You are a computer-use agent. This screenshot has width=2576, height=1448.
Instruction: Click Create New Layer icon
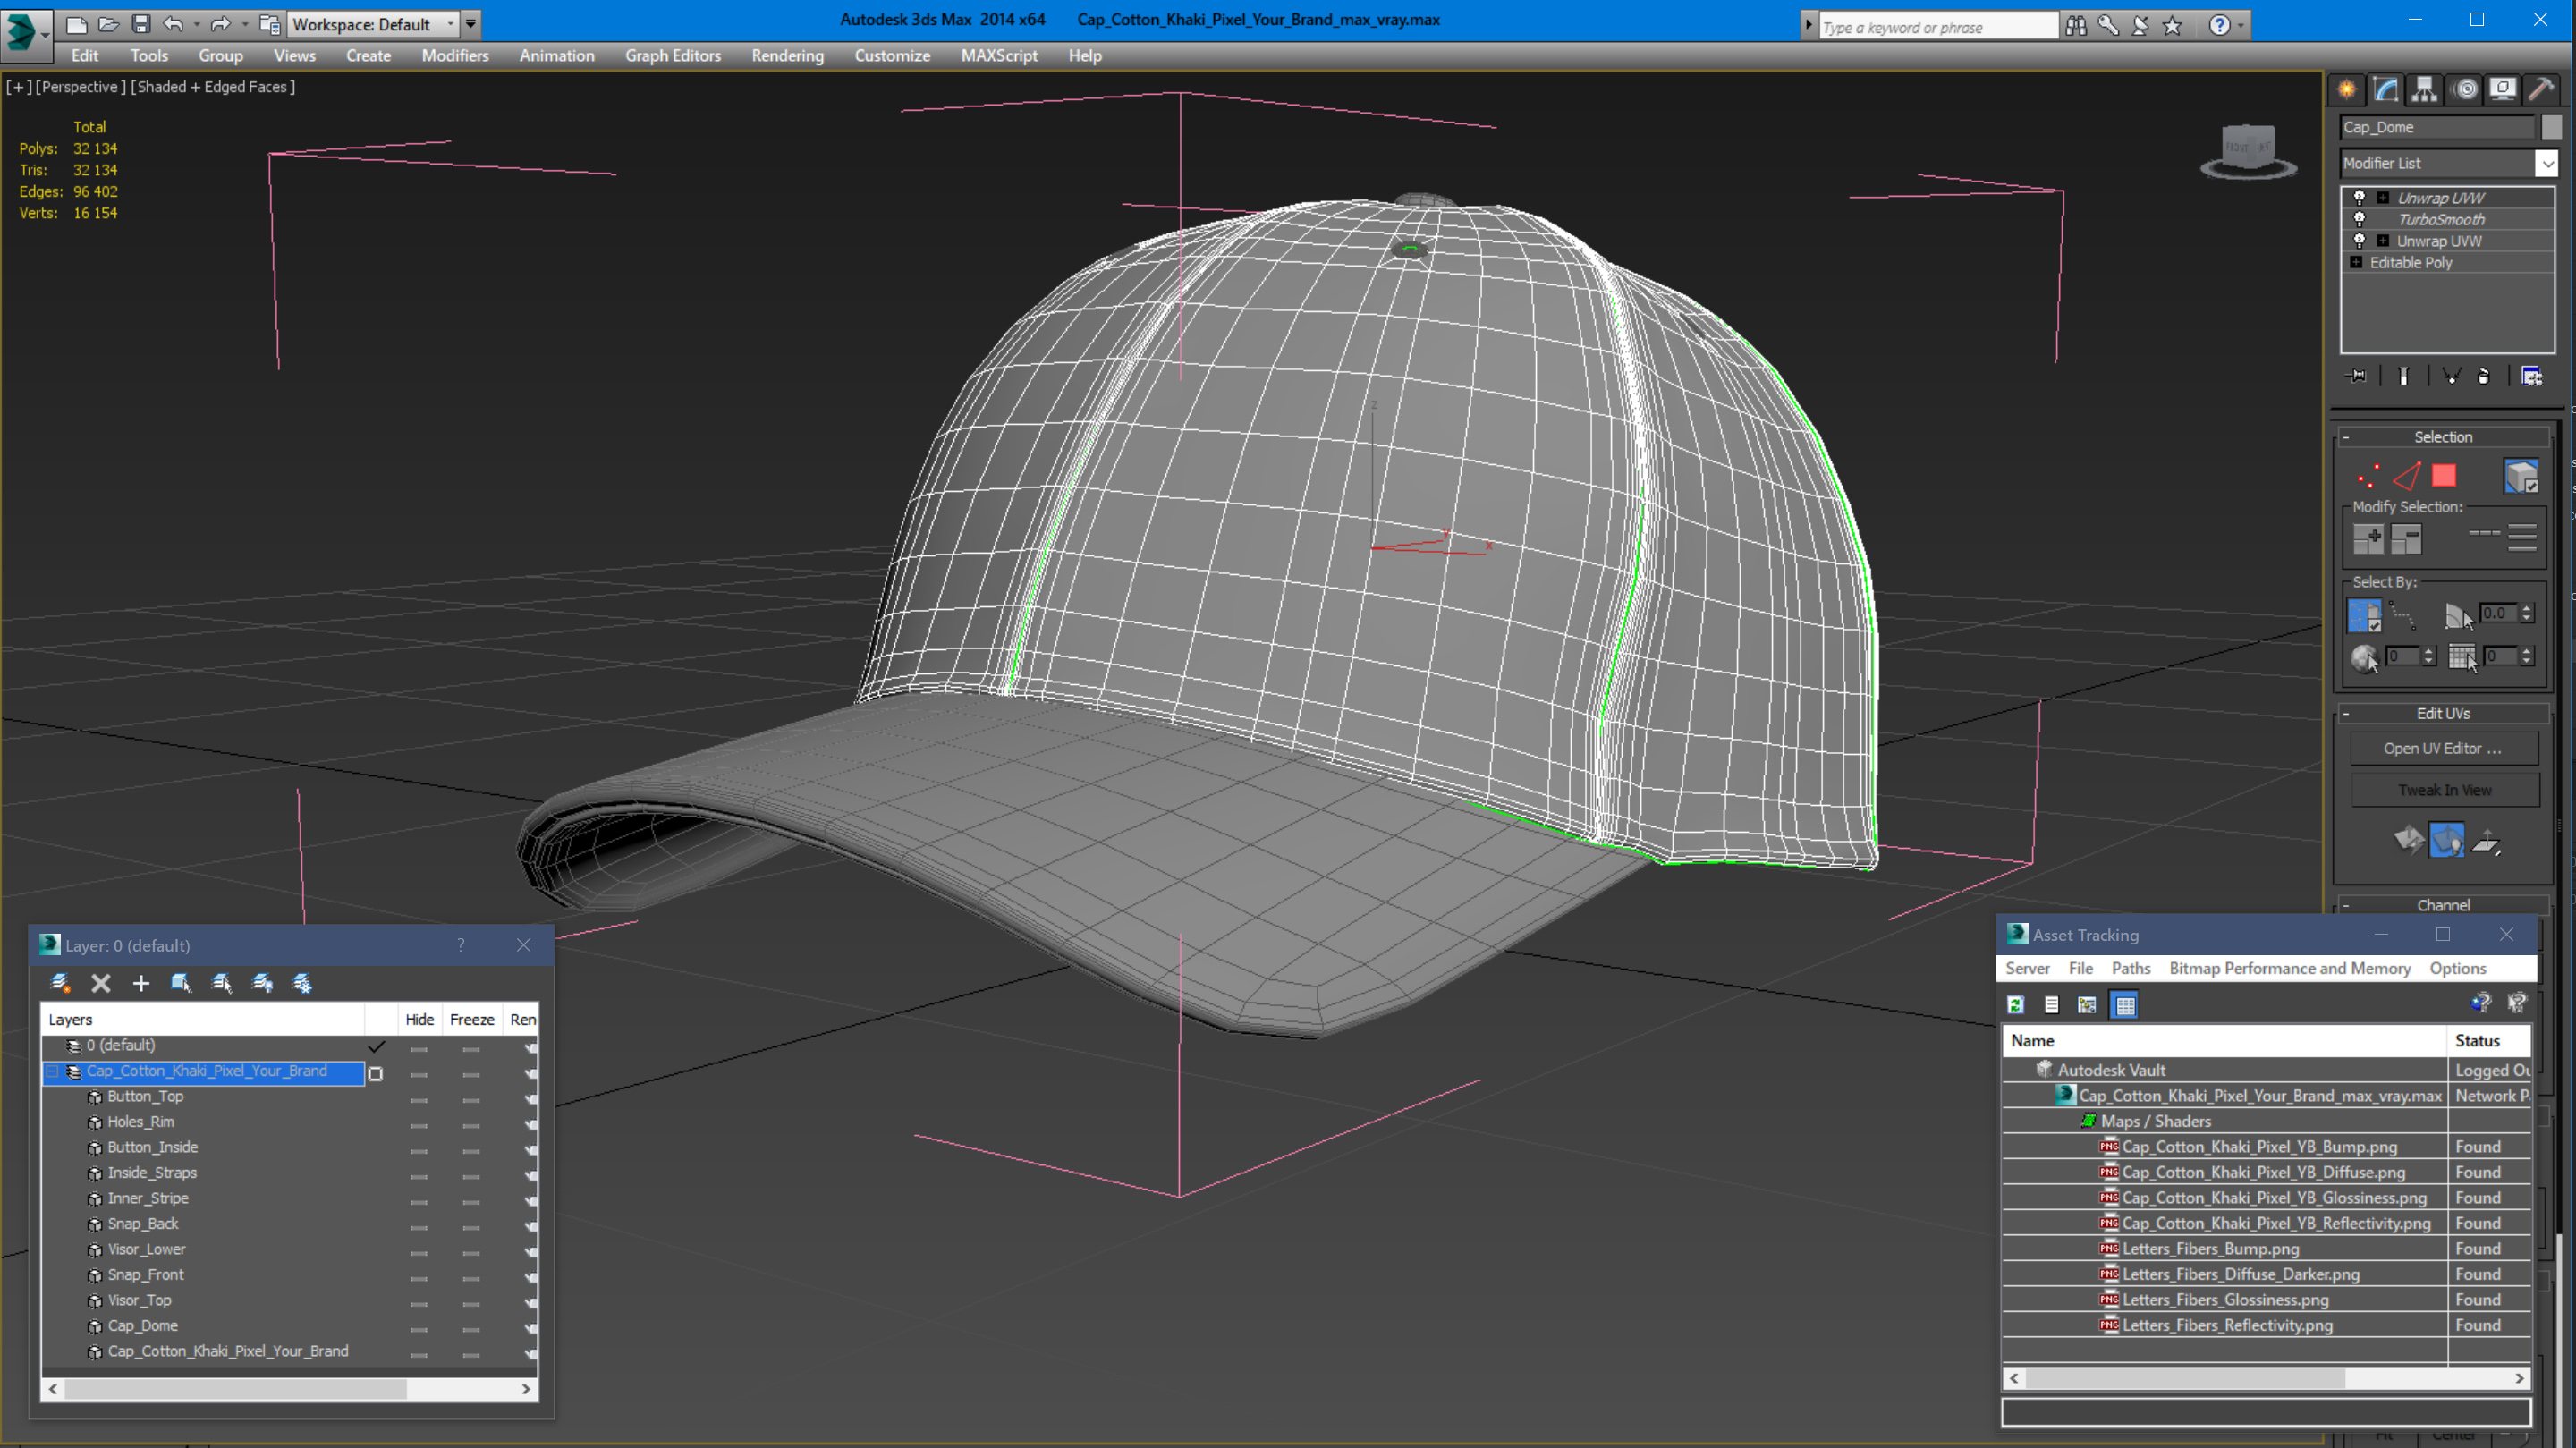pyautogui.click(x=60, y=983)
